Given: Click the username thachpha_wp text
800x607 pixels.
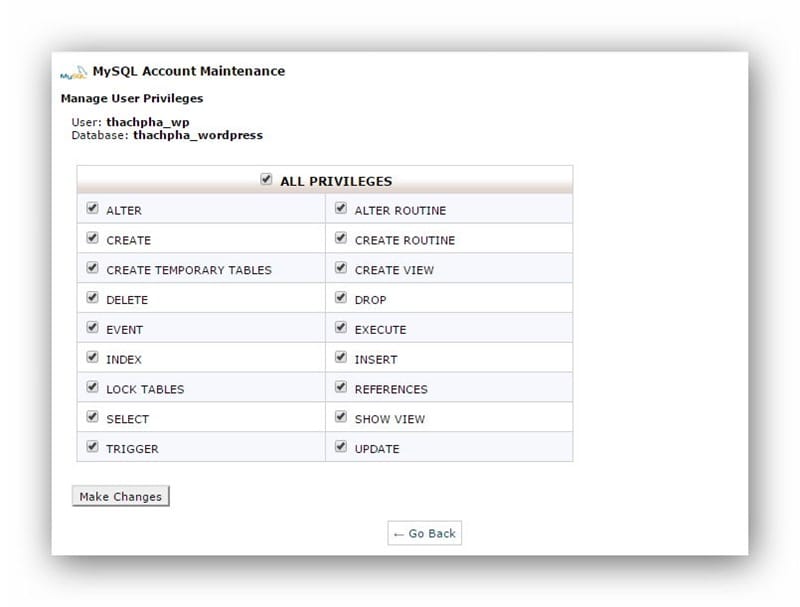Looking at the screenshot, I should [x=148, y=122].
